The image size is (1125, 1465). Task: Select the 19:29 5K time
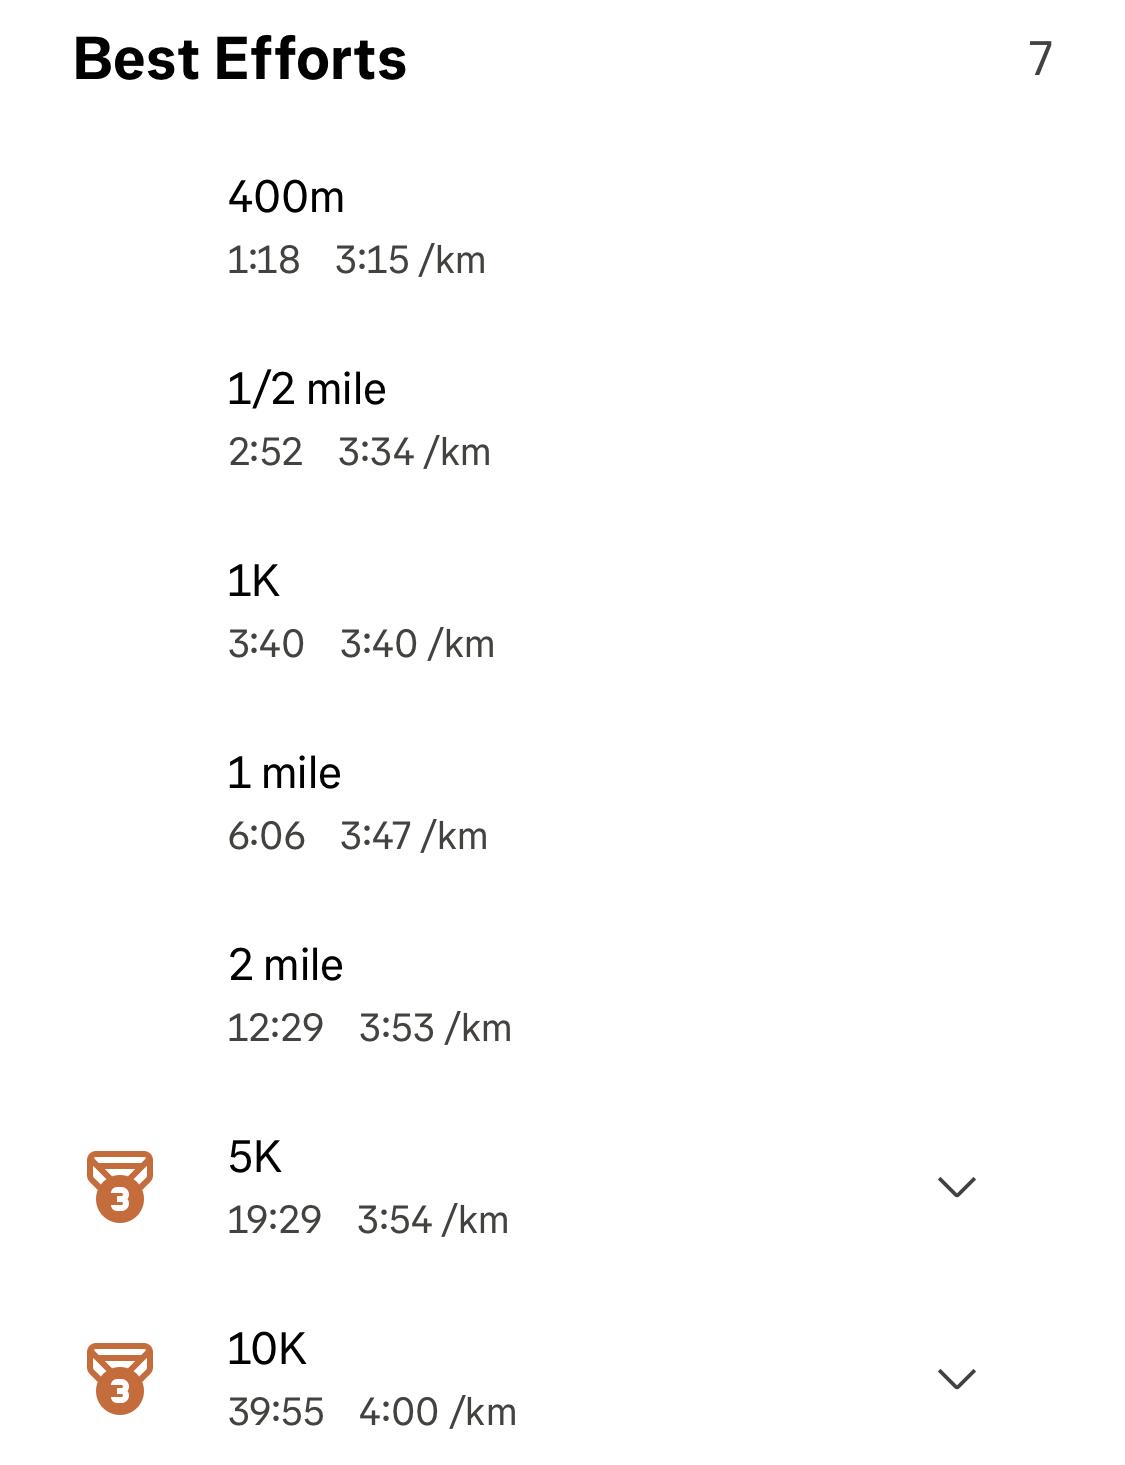(x=275, y=1220)
